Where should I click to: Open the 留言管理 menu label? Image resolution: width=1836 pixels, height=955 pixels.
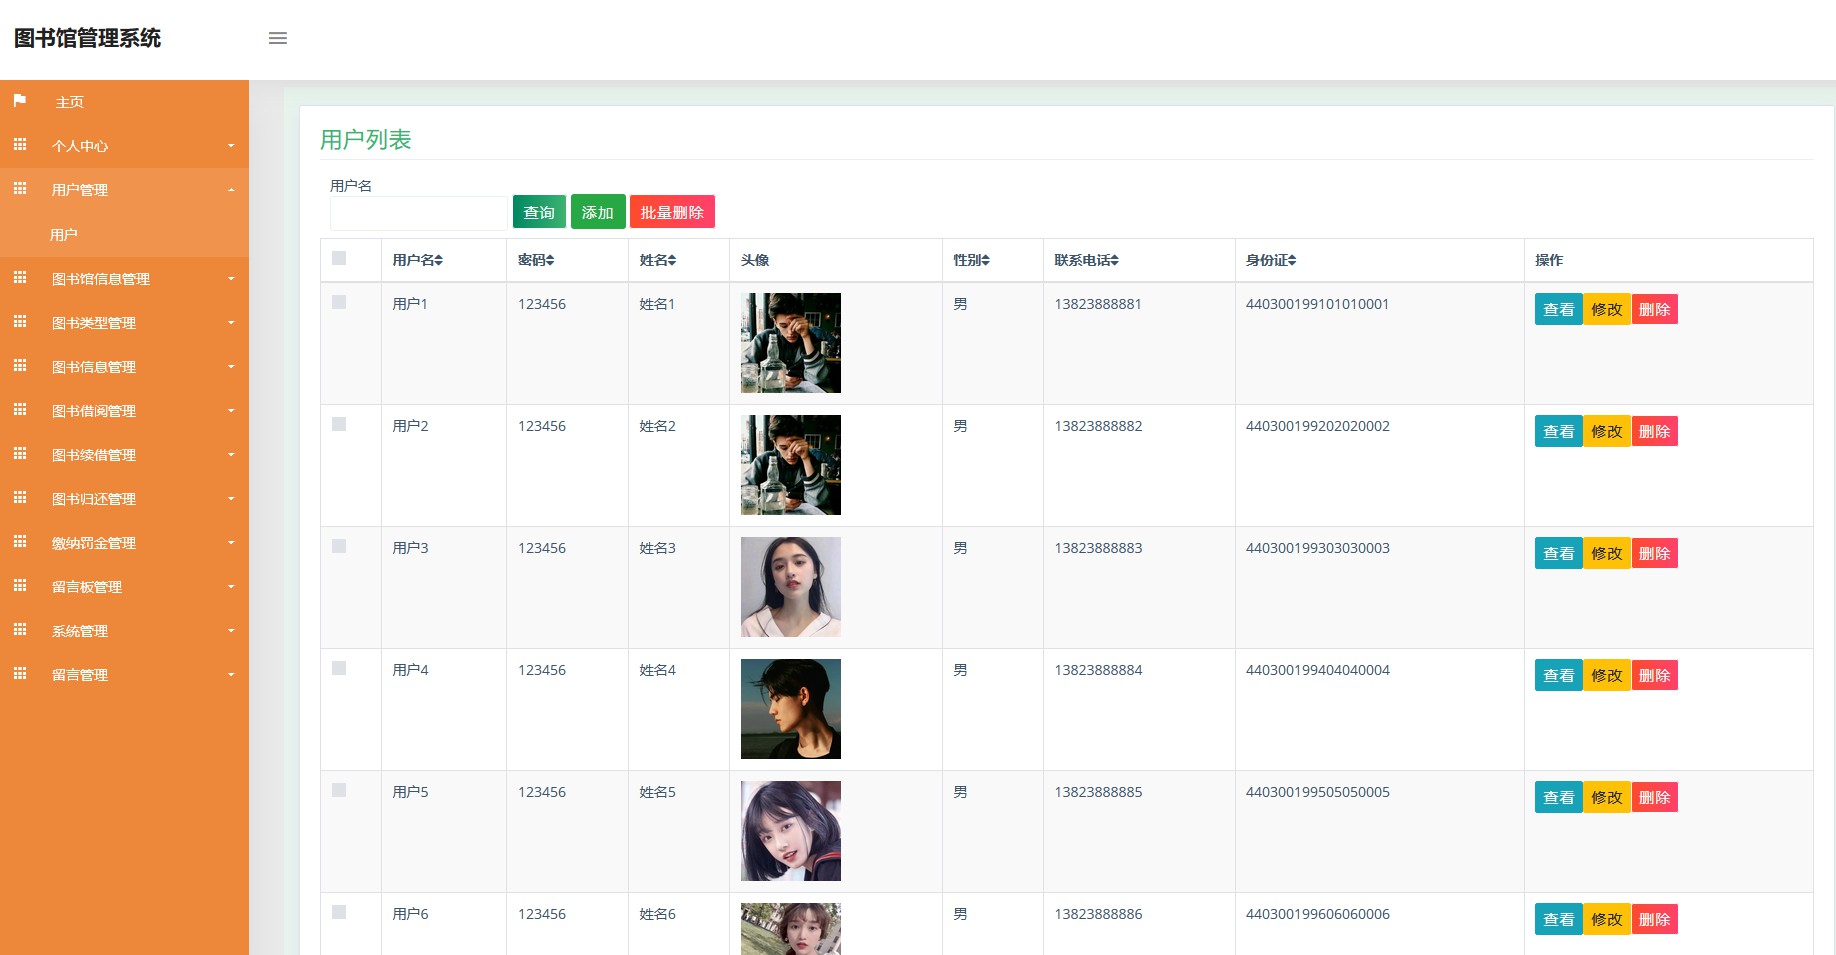pyautogui.click(x=80, y=675)
